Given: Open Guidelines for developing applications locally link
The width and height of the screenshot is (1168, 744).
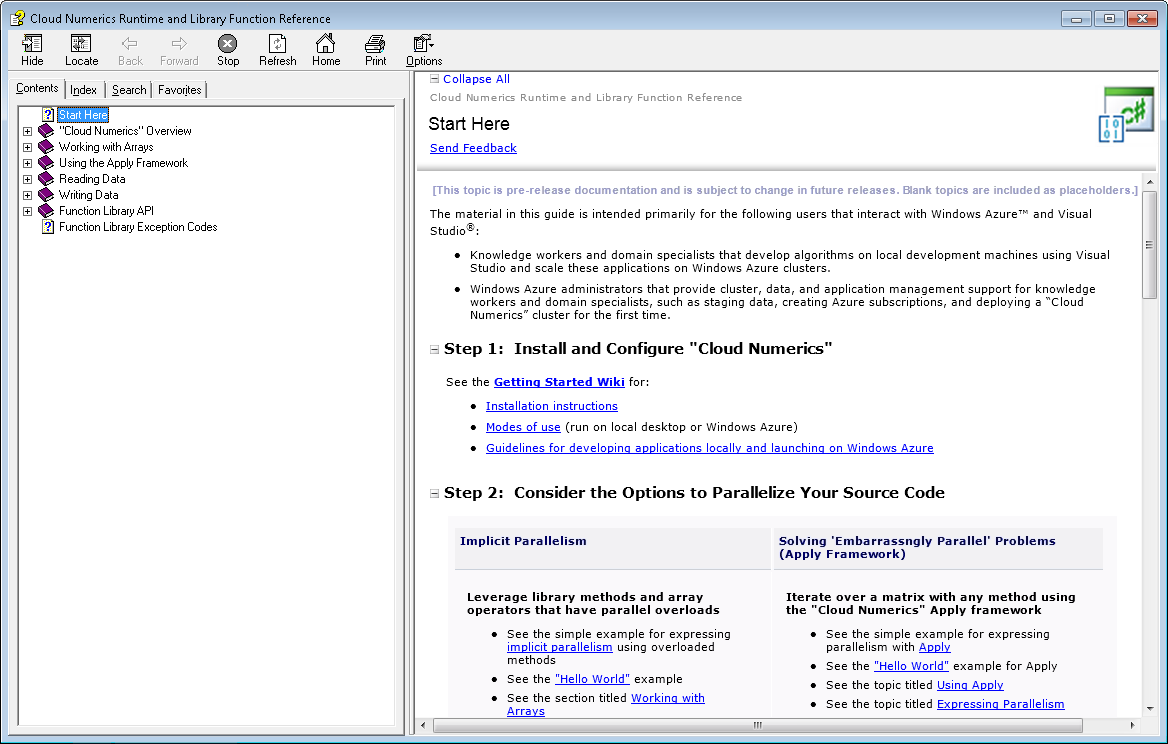Looking at the screenshot, I should pos(710,448).
